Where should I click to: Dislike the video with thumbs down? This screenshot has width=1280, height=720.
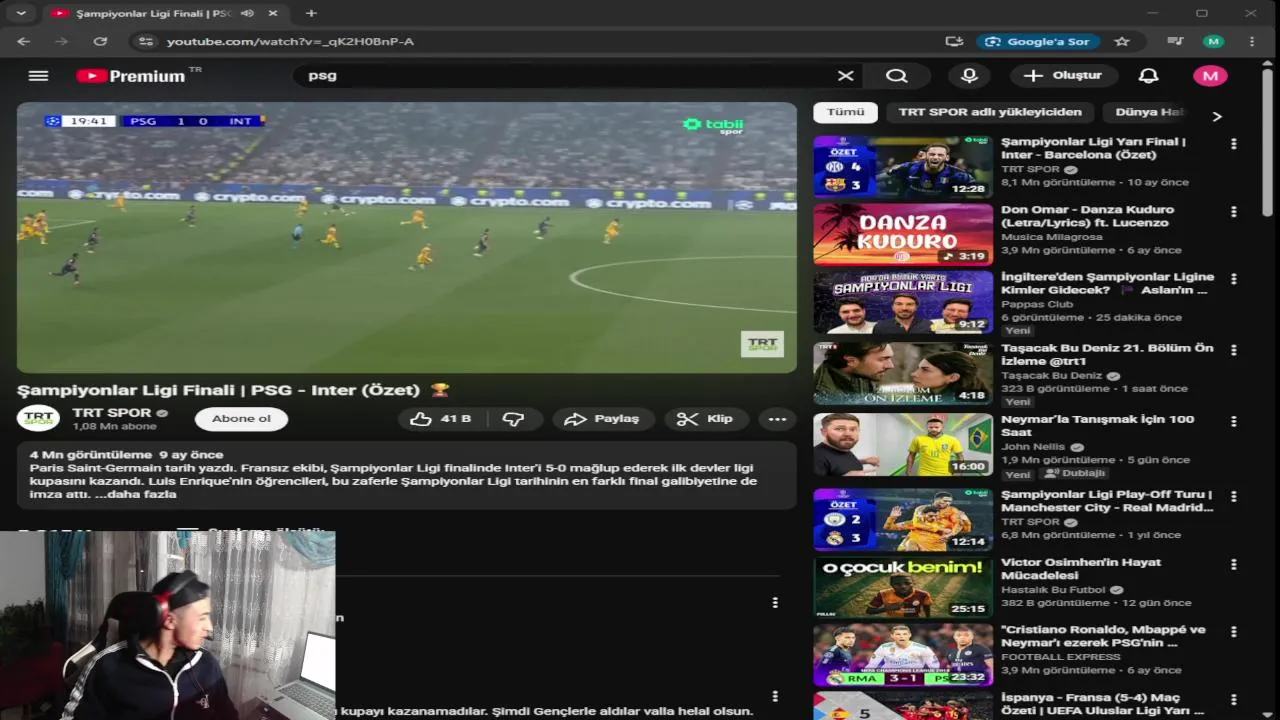pyautogui.click(x=513, y=419)
